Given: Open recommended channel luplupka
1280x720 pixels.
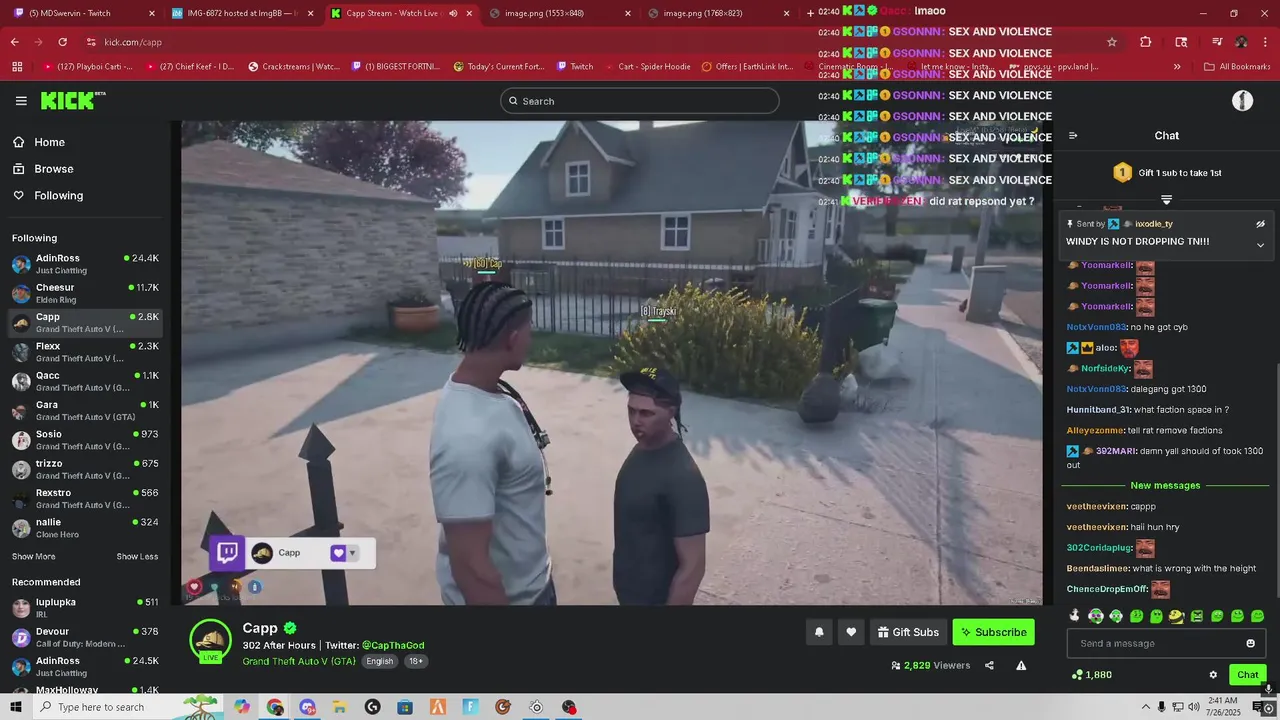Looking at the screenshot, I should click(x=85, y=608).
